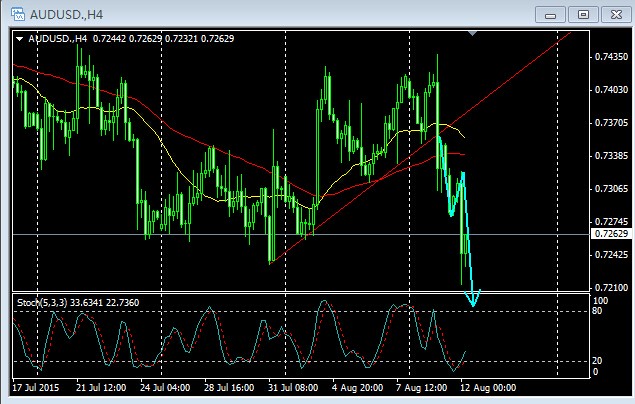Click the 0.72100 price scale label
The image size is (635, 404).
[611, 288]
